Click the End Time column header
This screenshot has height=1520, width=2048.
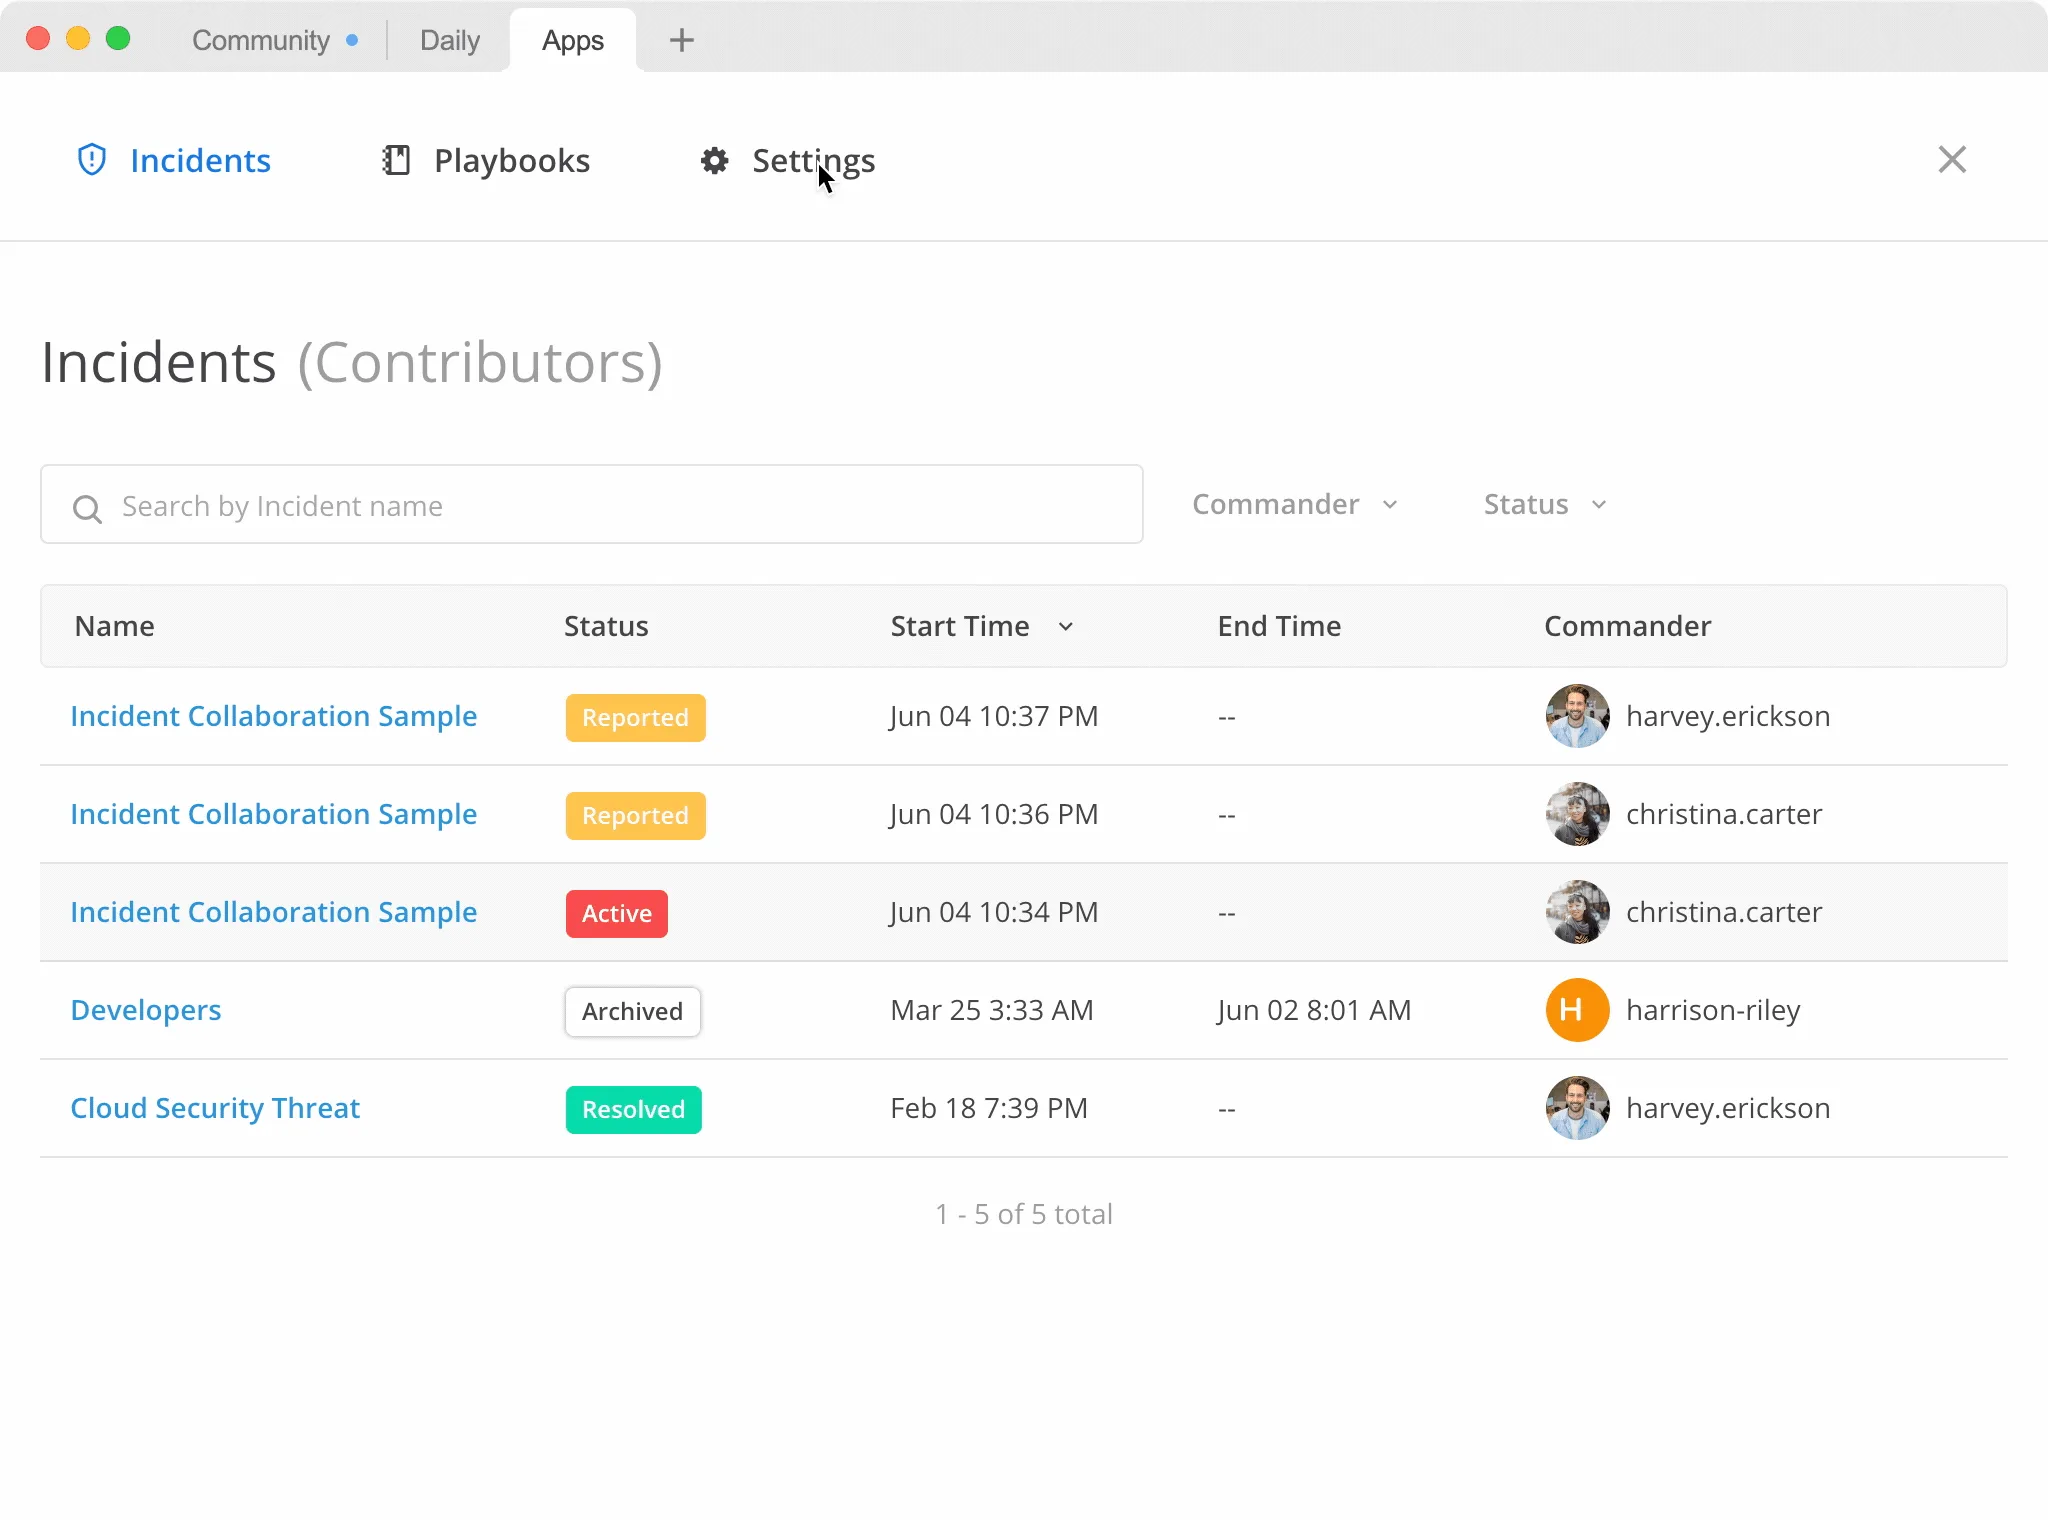(1279, 626)
